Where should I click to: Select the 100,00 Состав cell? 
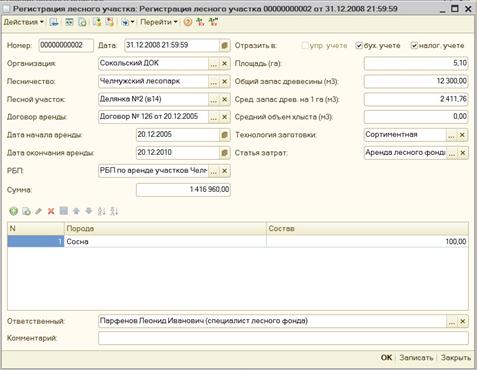coord(367,242)
